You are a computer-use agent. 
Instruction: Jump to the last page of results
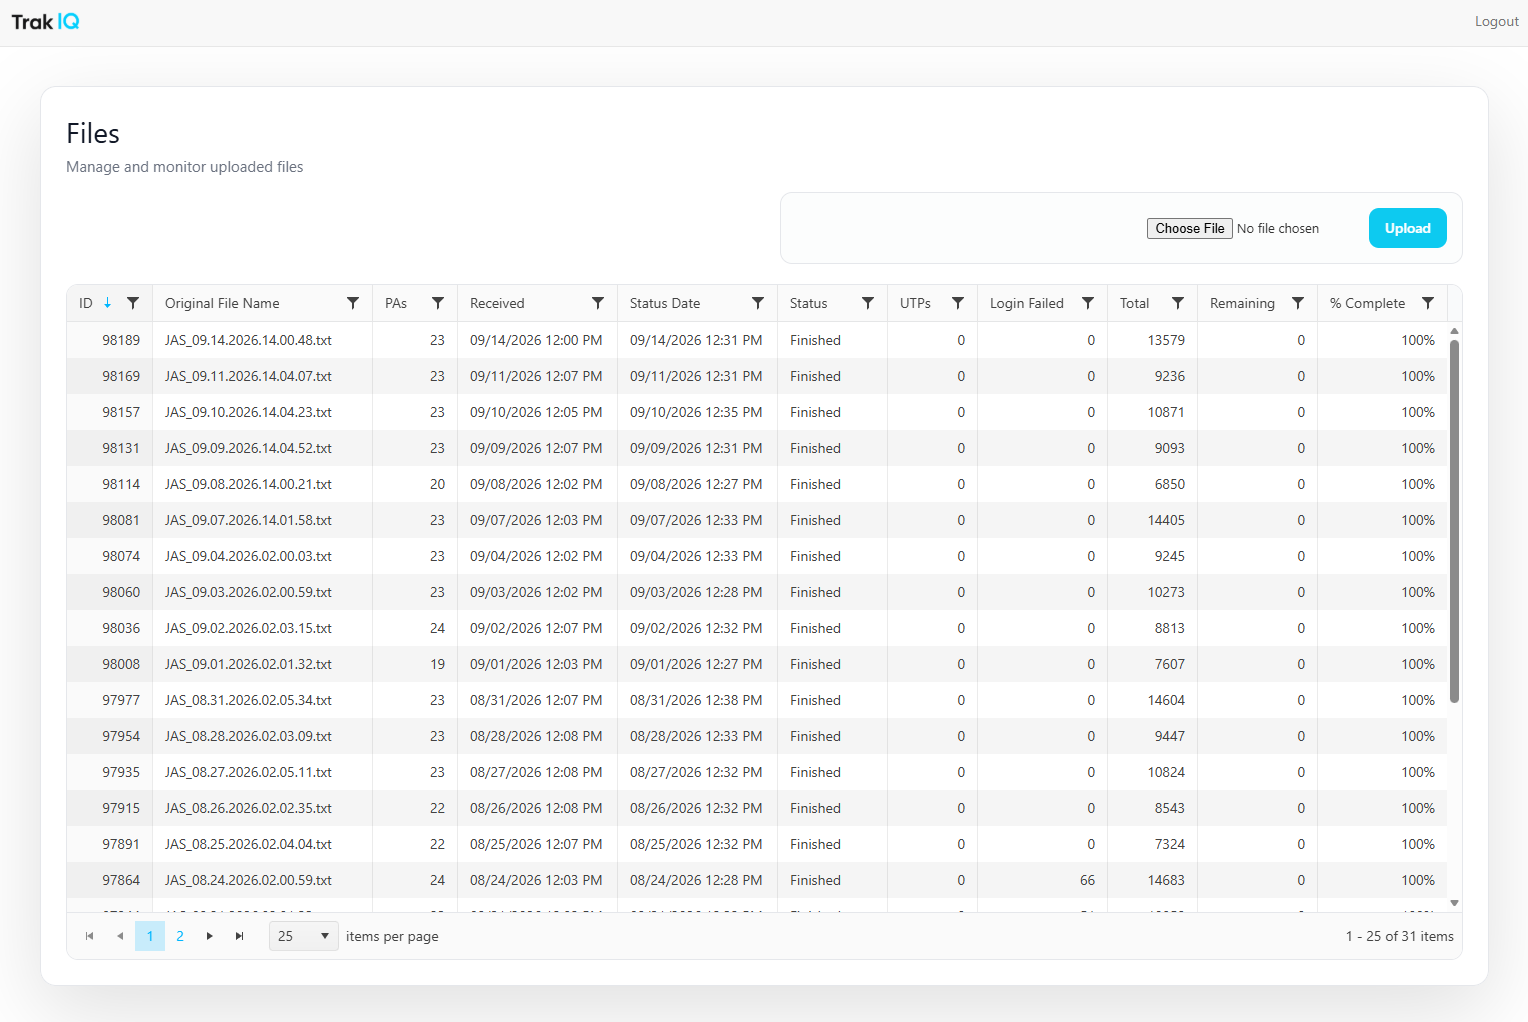[240, 936]
